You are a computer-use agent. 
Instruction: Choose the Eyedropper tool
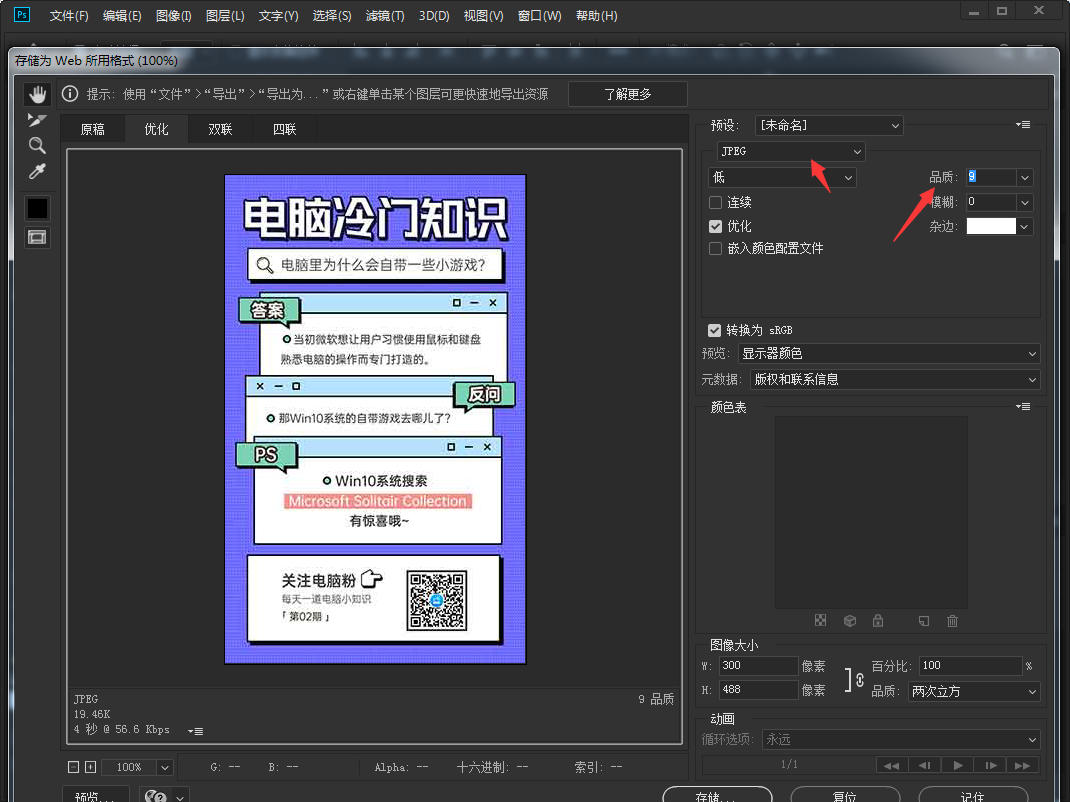(x=37, y=172)
